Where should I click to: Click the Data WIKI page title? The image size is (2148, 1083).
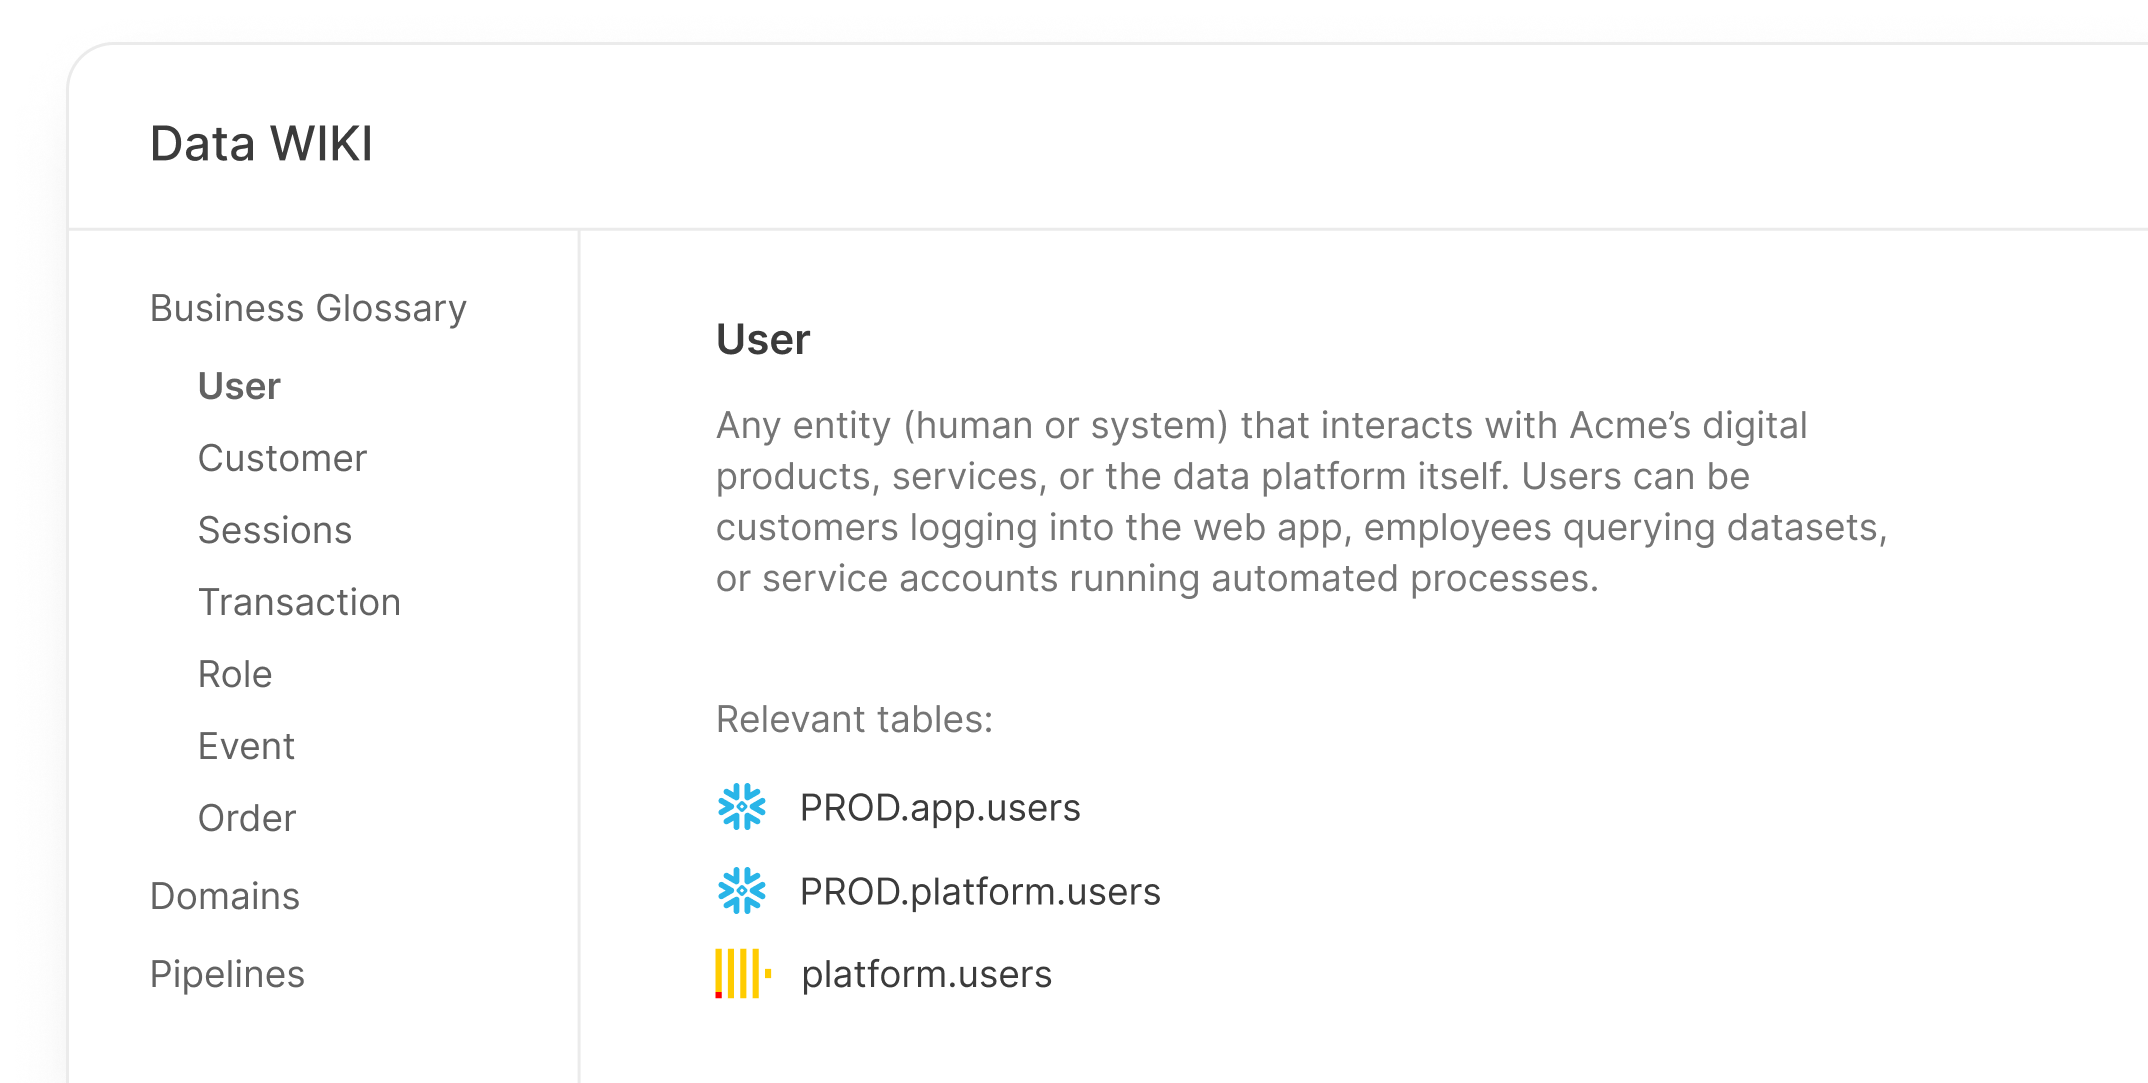point(261,144)
